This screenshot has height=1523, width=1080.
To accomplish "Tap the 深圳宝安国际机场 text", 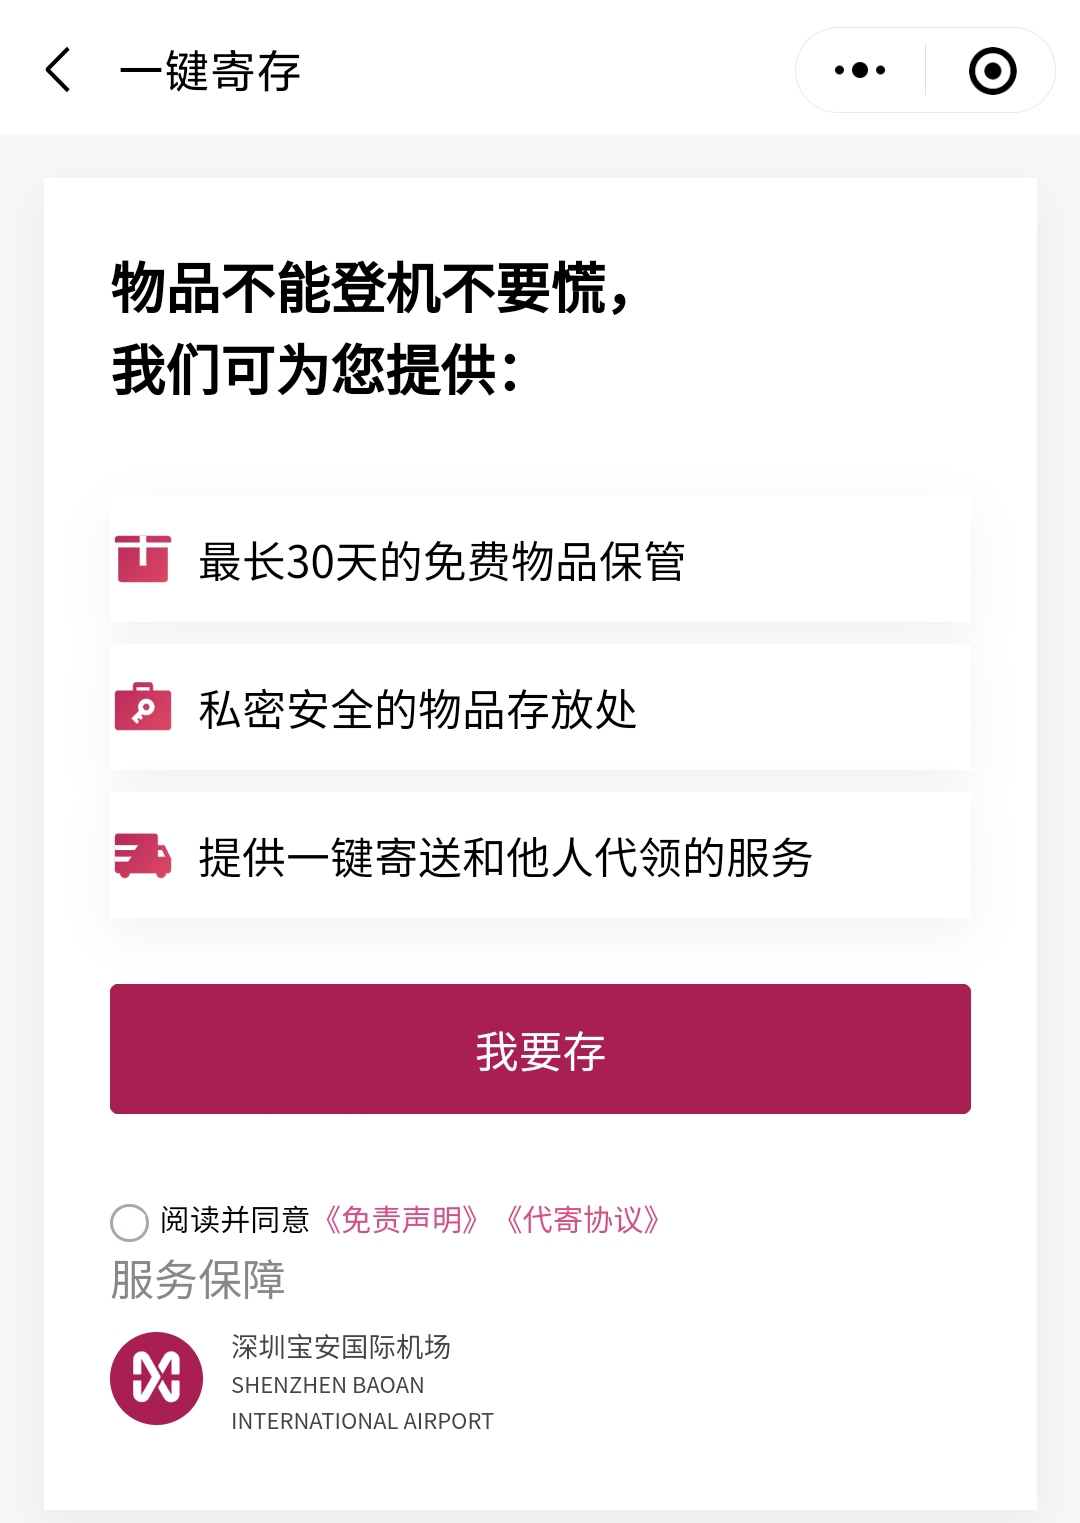I will coord(341,1347).
